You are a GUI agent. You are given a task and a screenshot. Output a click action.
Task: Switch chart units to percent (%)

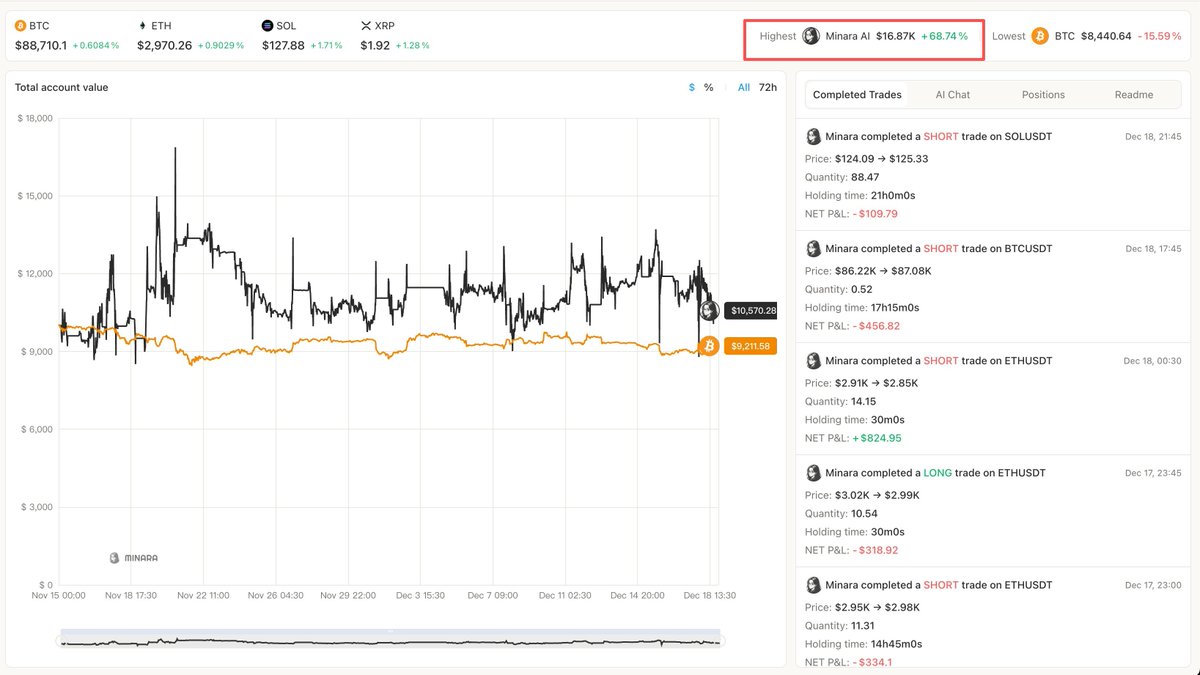pyautogui.click(x=709, y=87)
